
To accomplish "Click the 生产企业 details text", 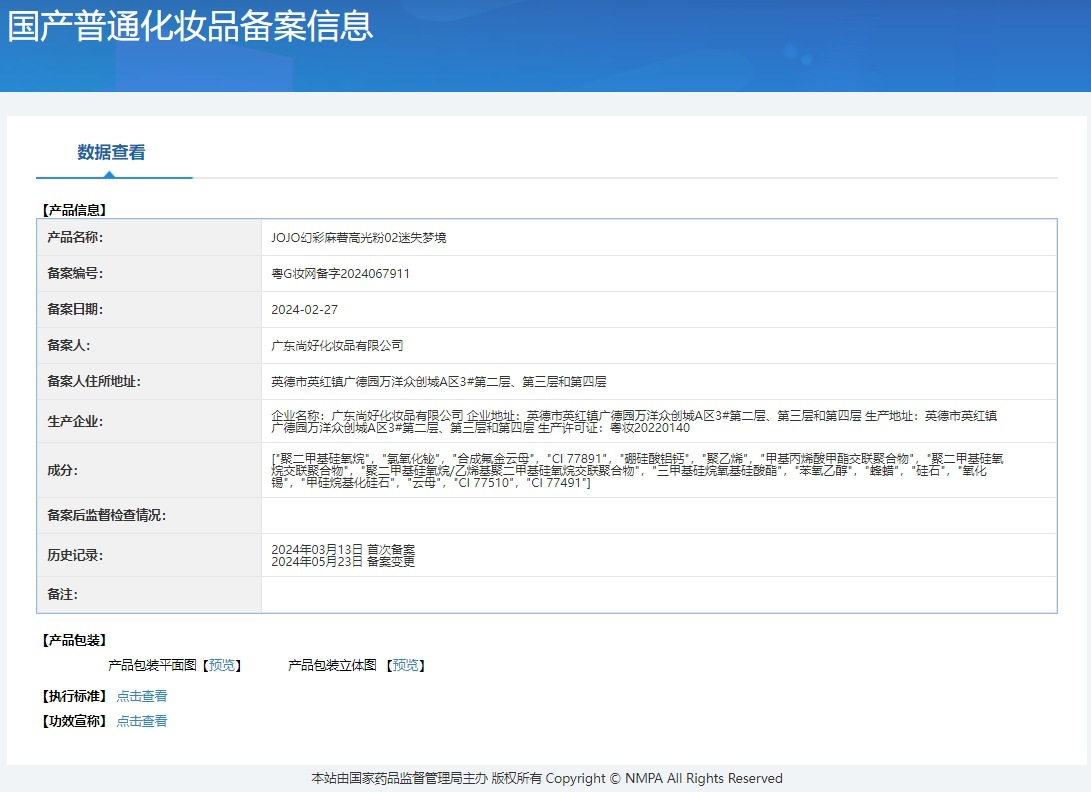I will (634, 422).
